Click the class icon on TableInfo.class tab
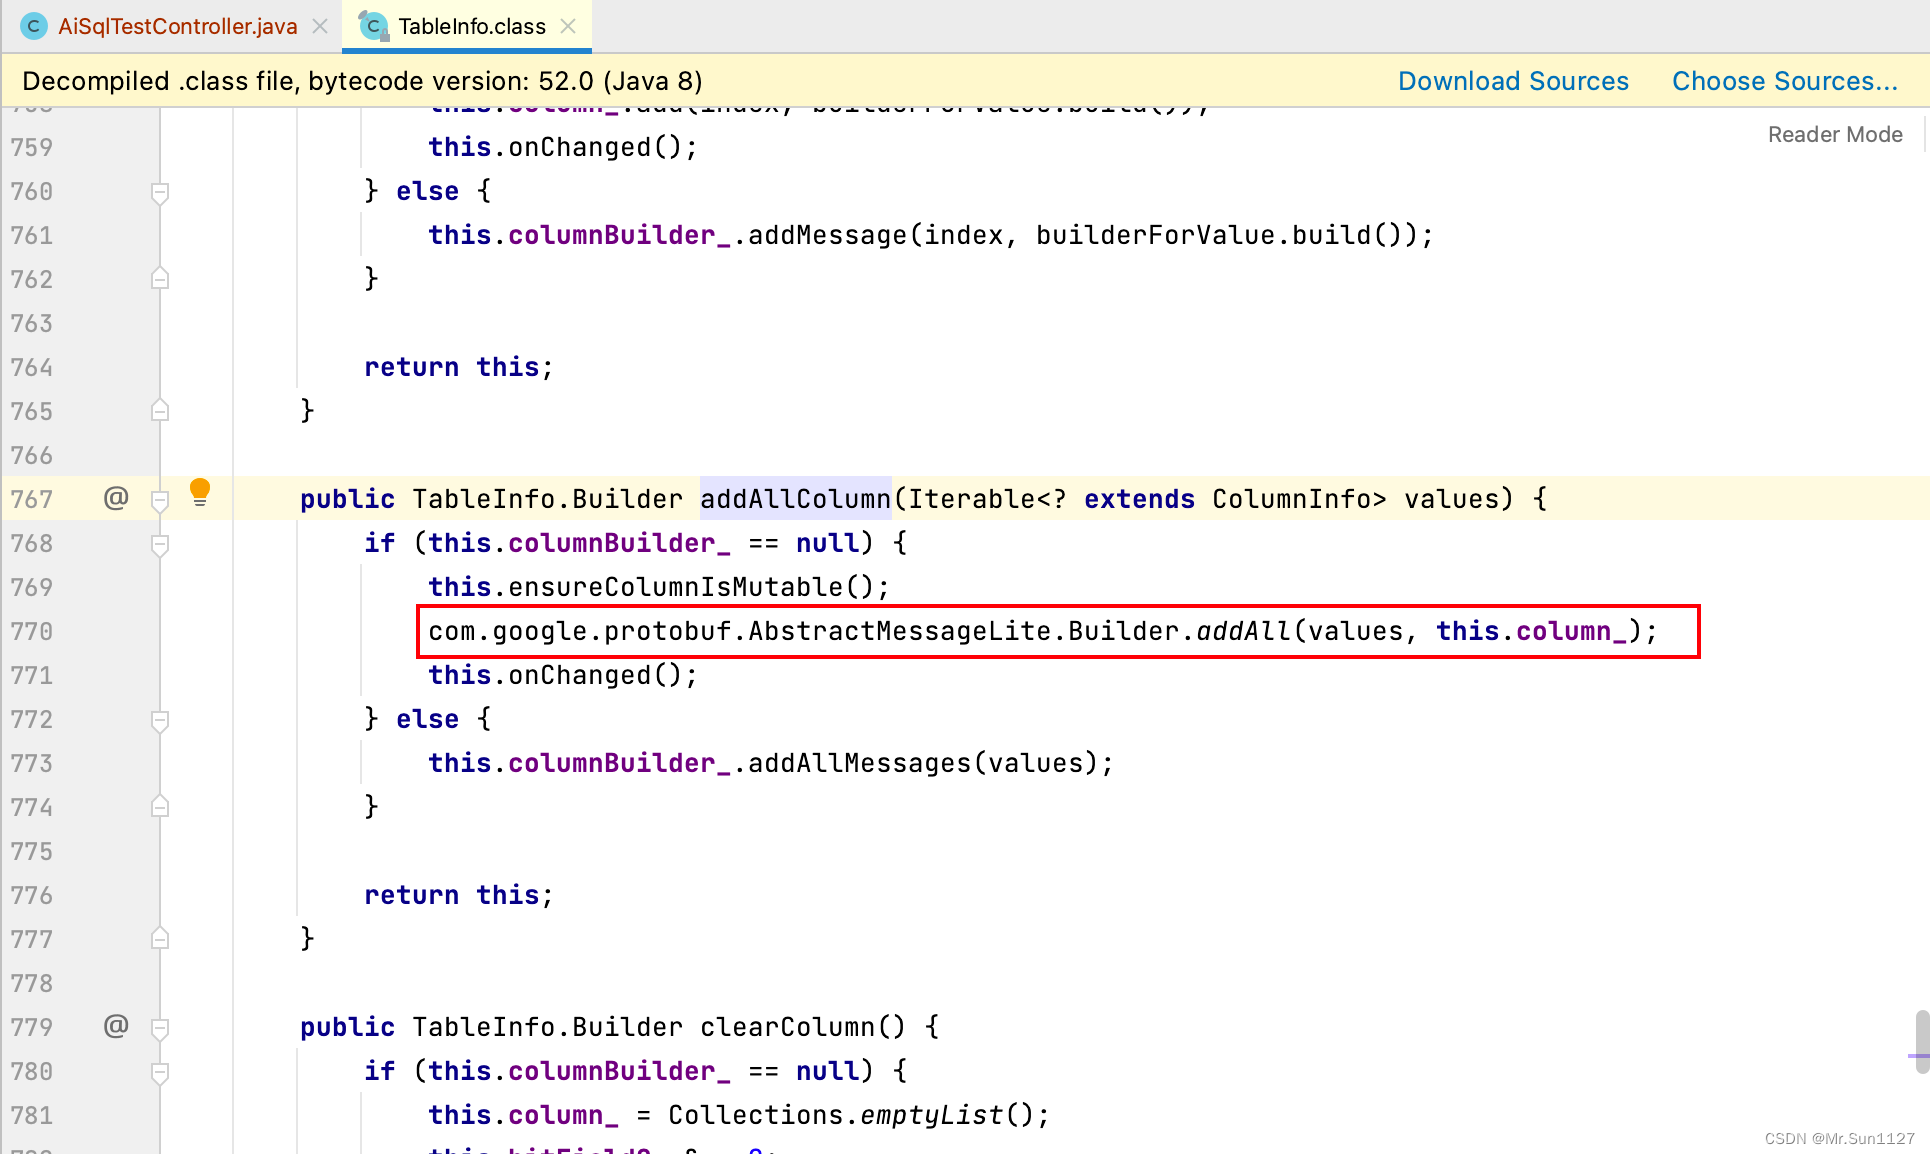The image size is (1930, 1154). tap(373, 26)
